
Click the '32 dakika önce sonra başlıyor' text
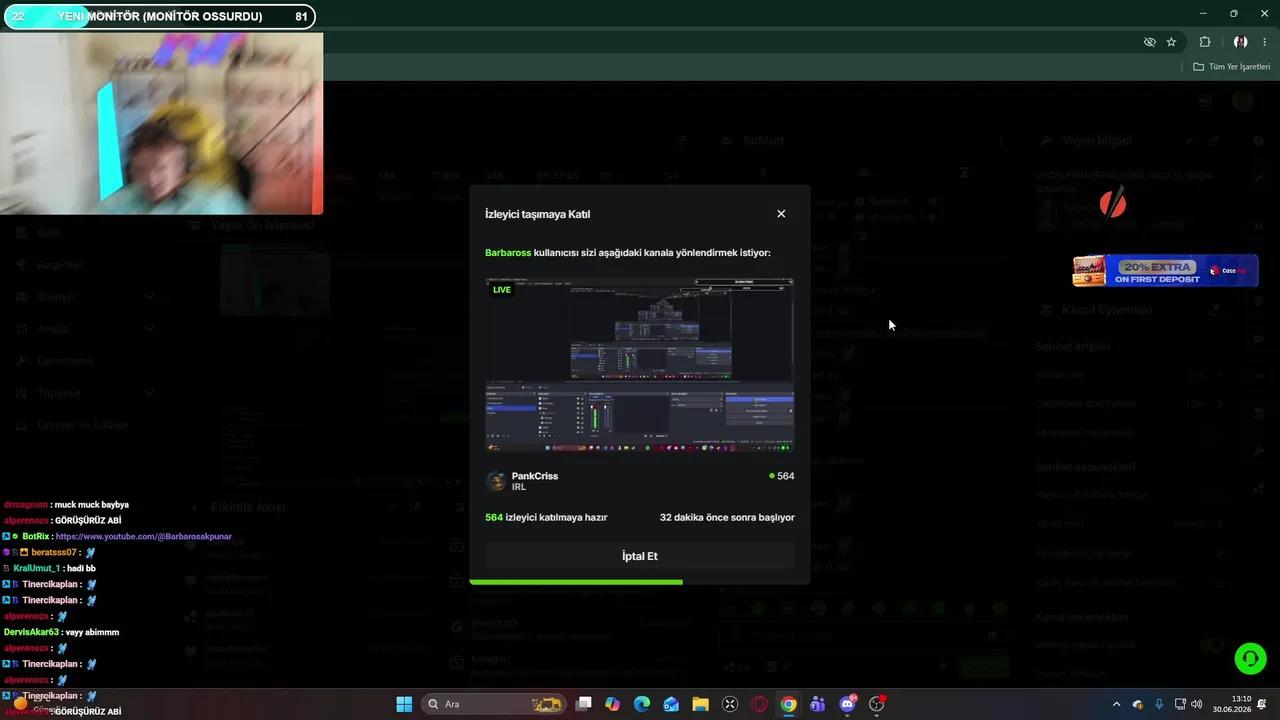(x=727, y=517)
